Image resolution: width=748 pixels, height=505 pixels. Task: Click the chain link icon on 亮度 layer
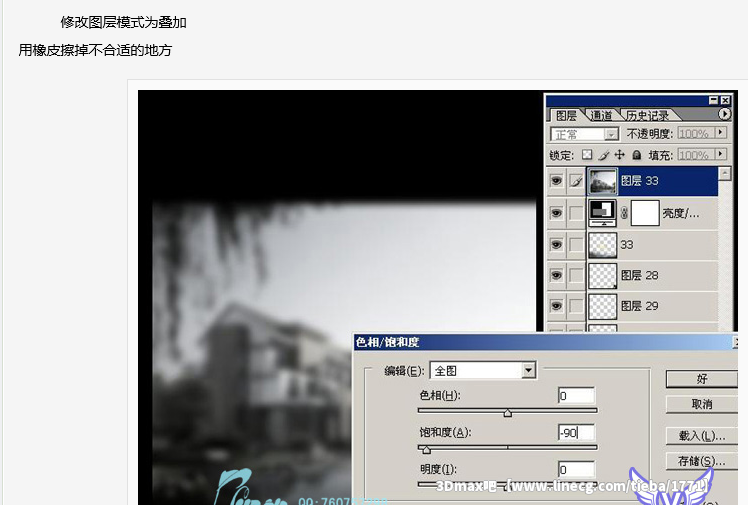(624, 213)
